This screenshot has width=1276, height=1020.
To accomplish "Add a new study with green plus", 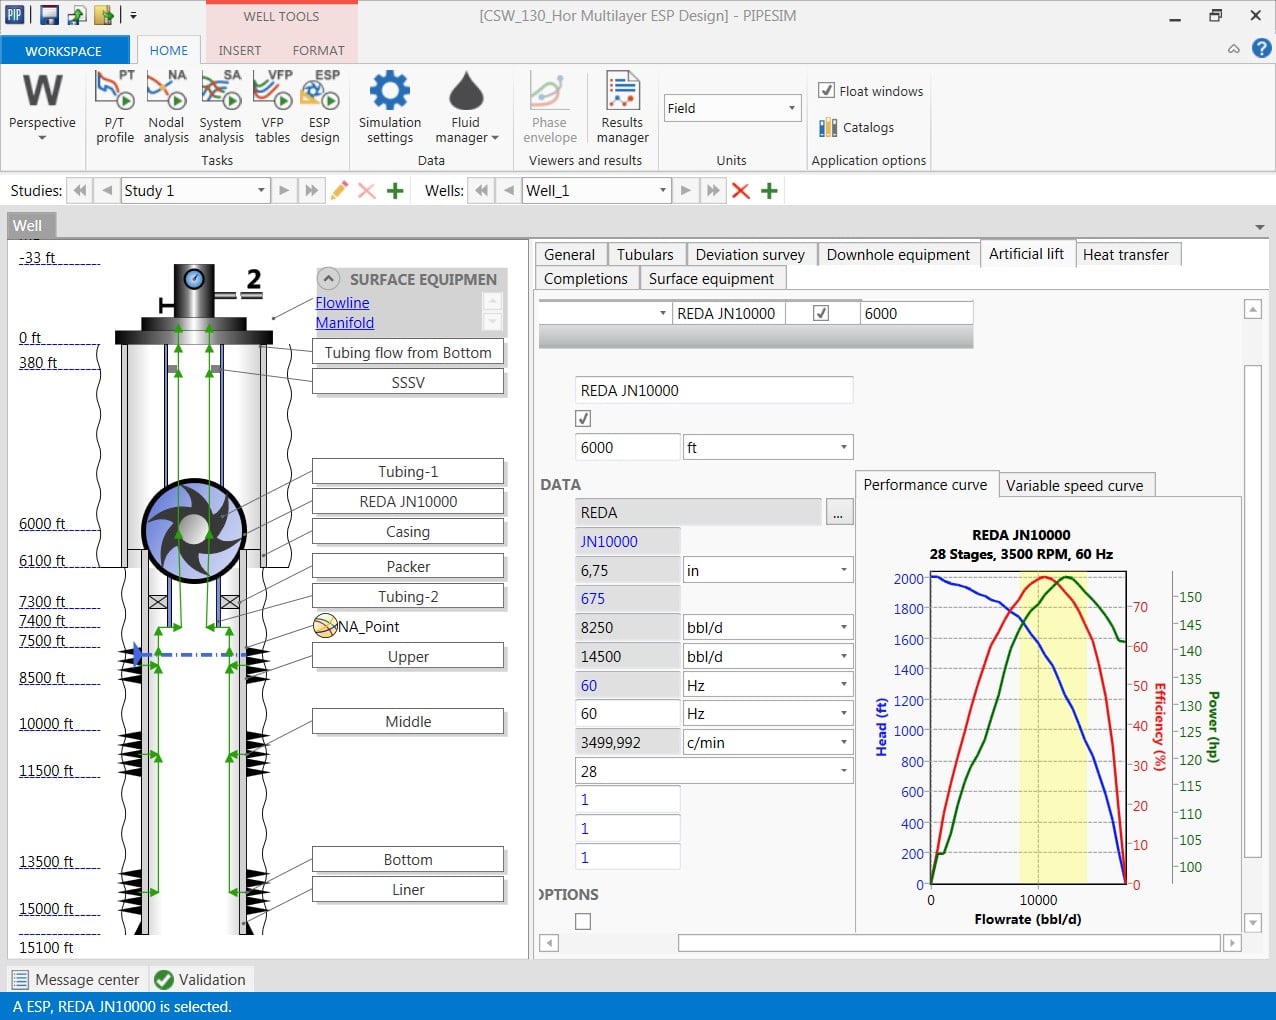I will click(x=395, y=190).
